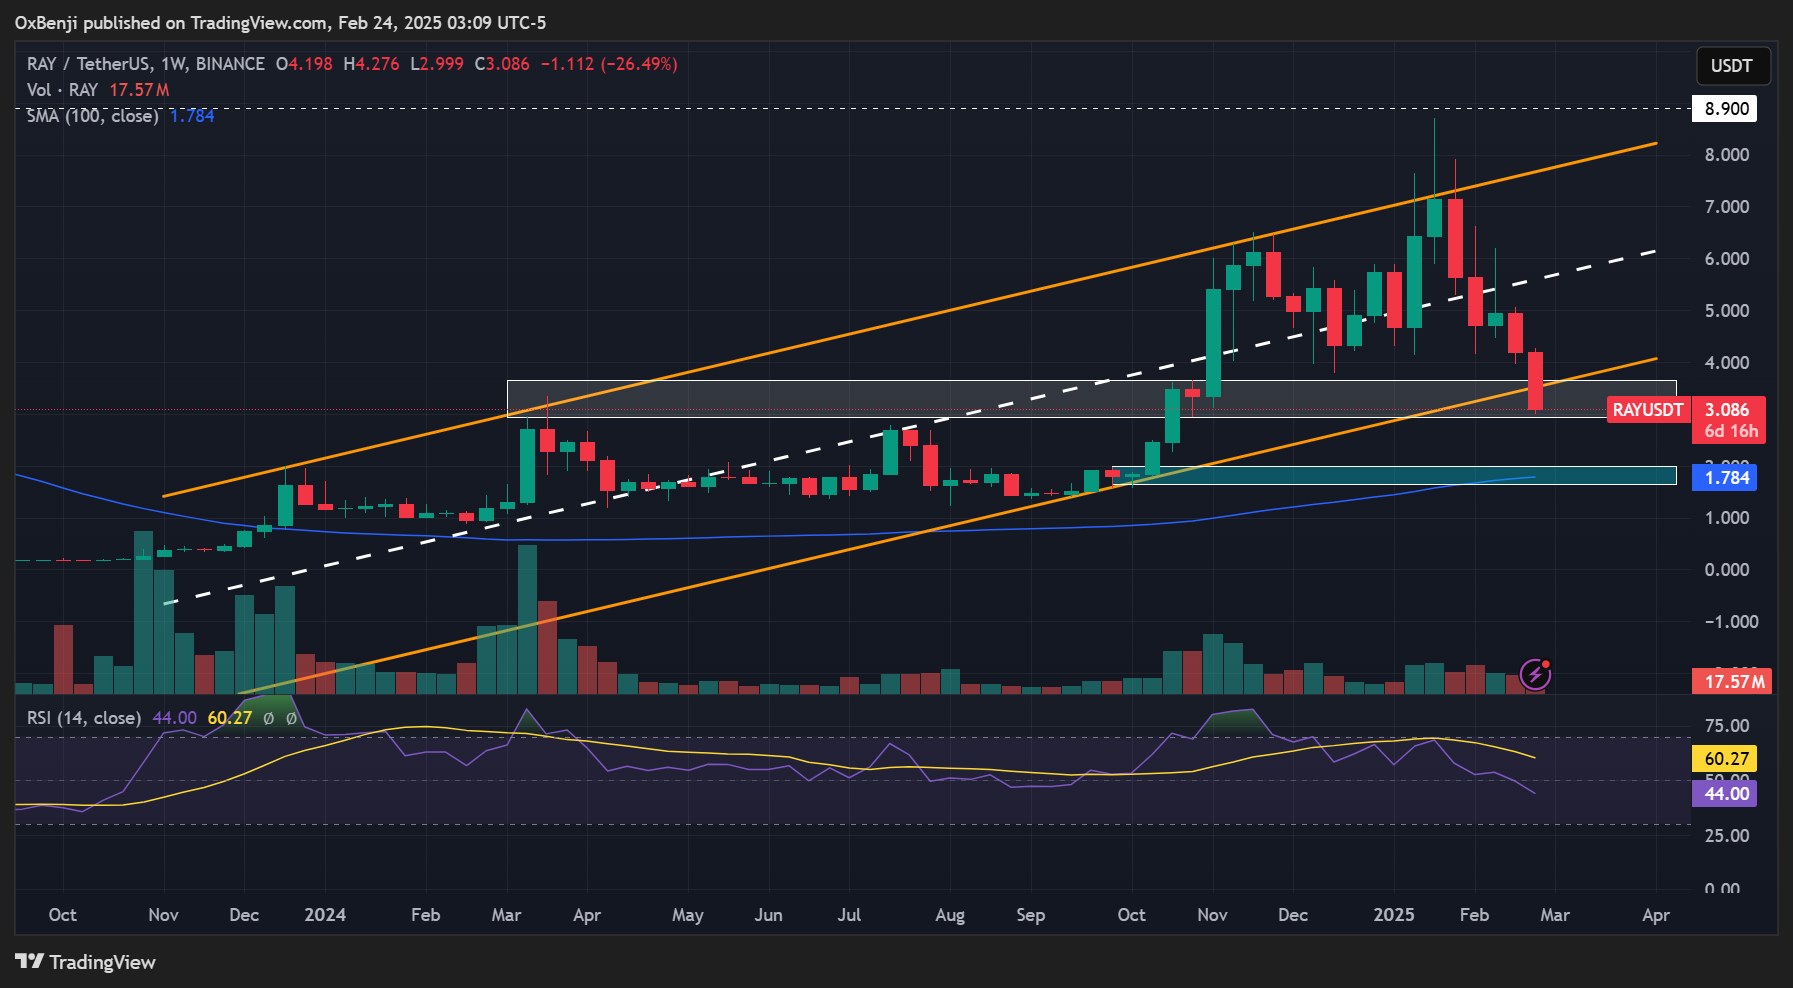The image size is (1793, 988).
Task: Click the RAYUSDT current price label
Action: pos(1647,410)
